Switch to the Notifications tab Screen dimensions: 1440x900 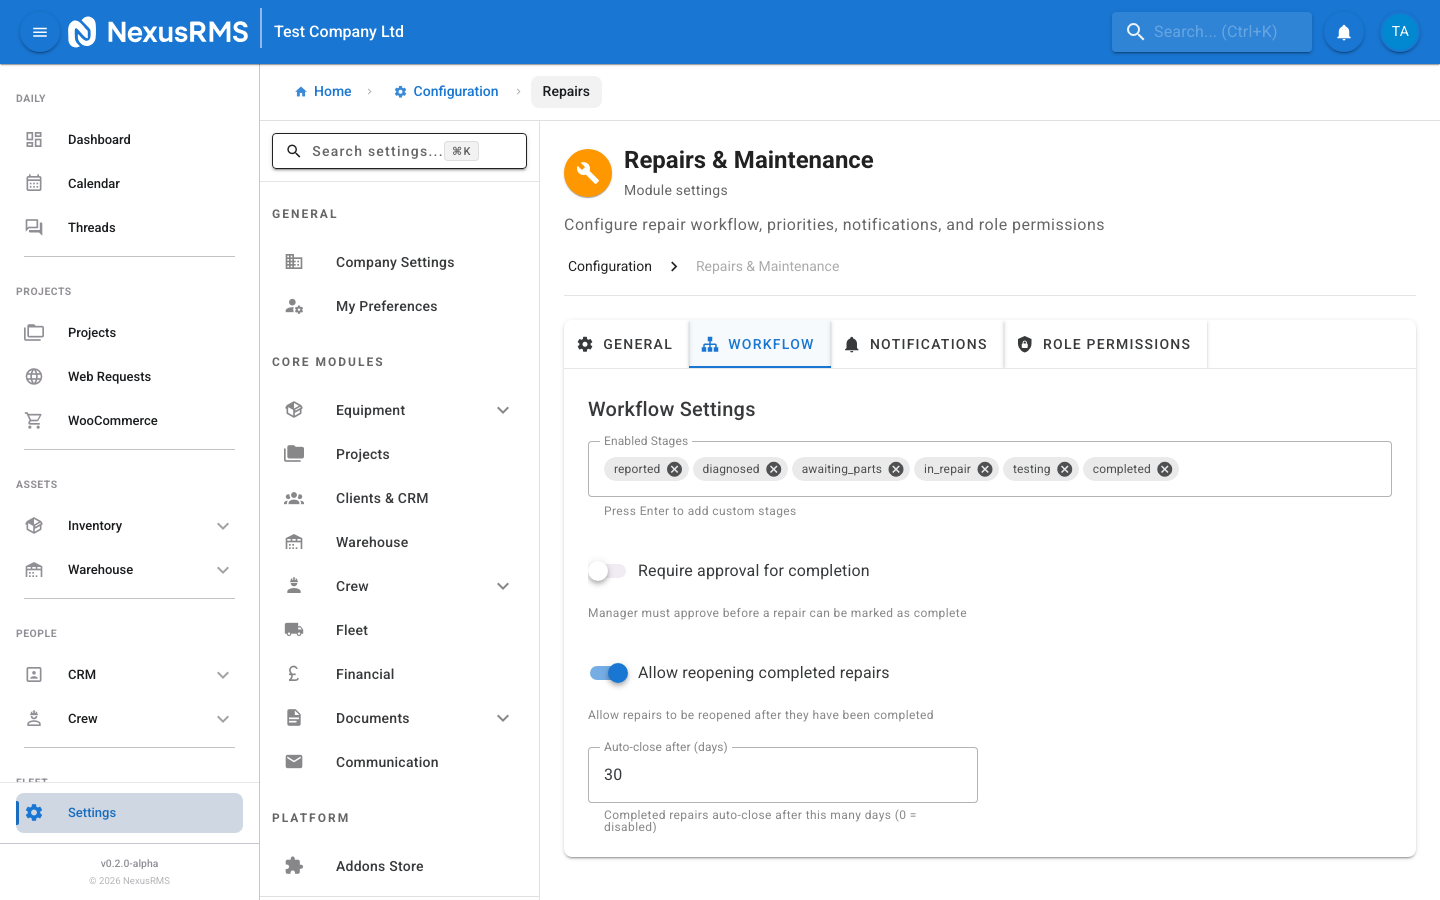tap(916, 343)
